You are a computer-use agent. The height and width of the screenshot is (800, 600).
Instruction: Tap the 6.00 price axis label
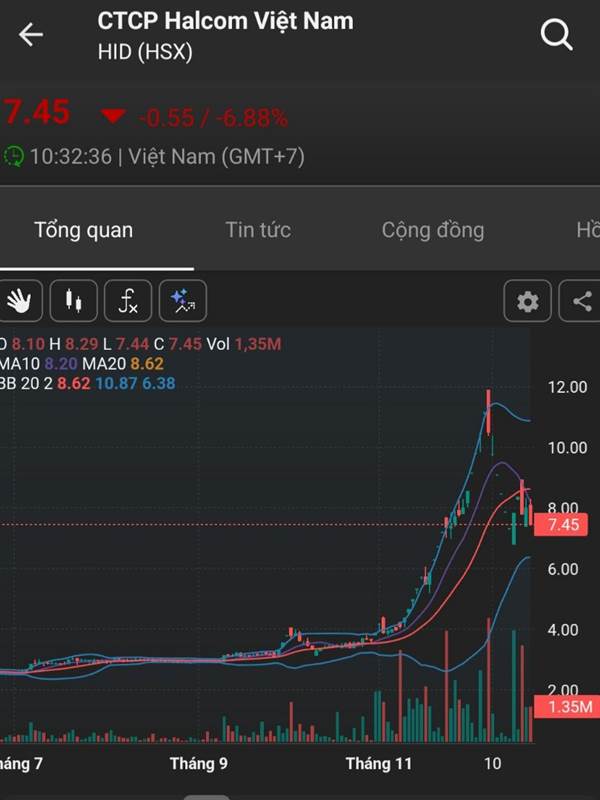pos(563,569)
